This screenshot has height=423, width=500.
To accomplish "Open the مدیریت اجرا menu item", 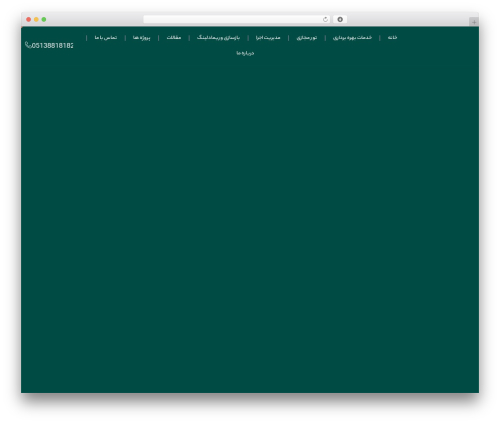I will pyautogui.click(x=268, y=38).
